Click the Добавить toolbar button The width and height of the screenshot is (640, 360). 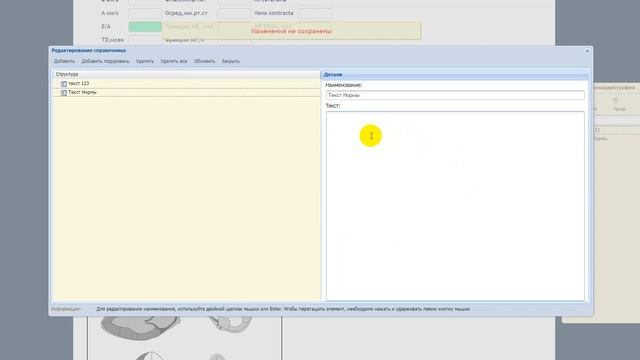(64, 61)
